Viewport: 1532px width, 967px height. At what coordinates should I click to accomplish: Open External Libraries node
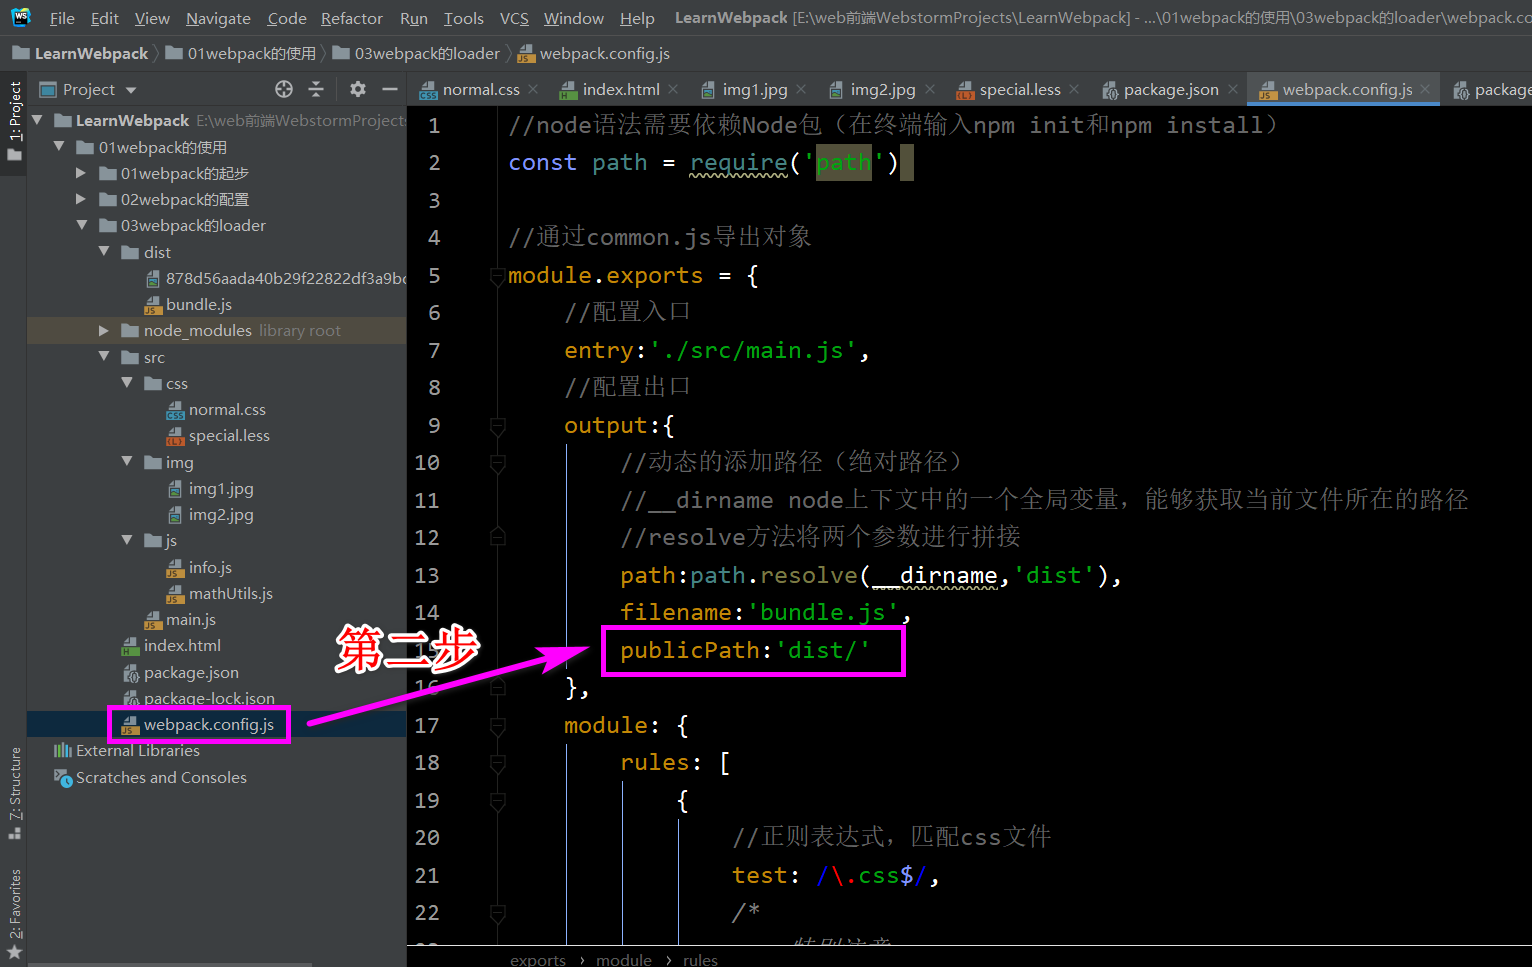[137, 750]
